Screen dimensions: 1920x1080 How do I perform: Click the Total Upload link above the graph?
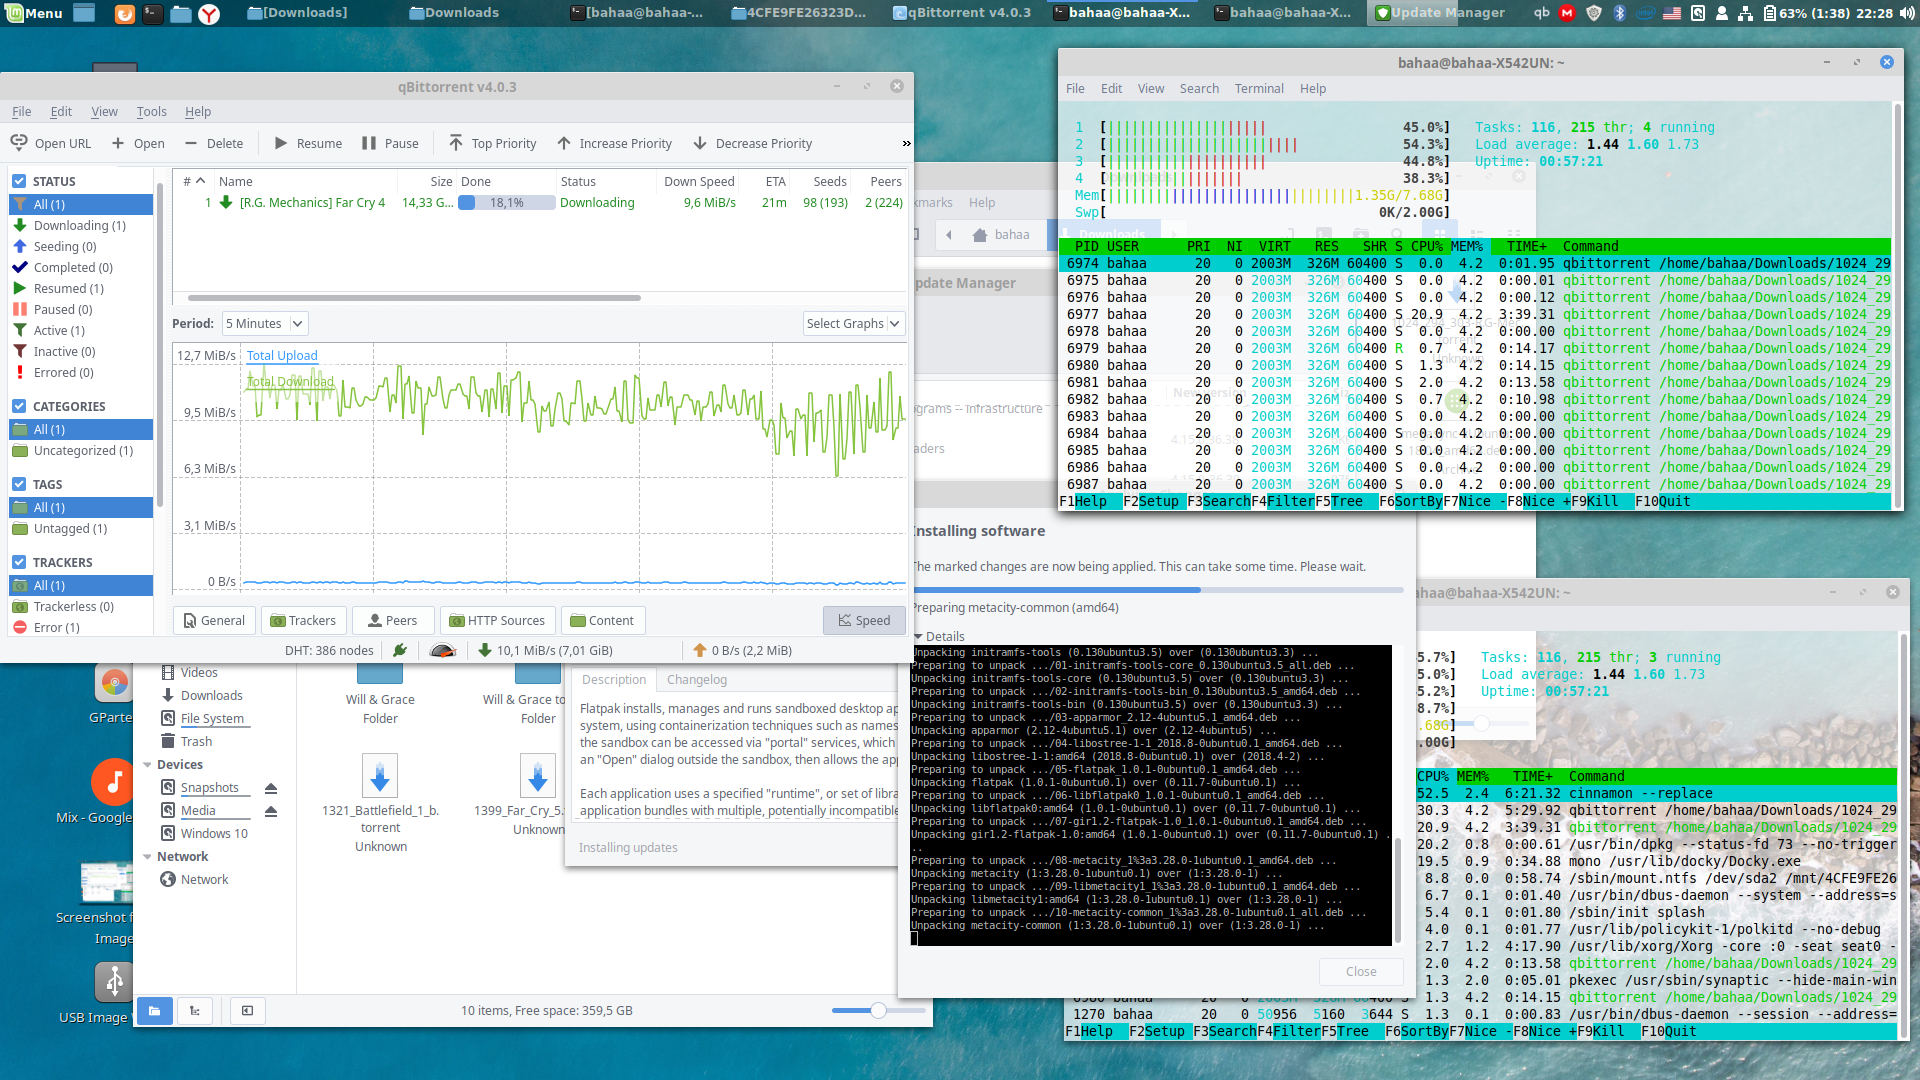281,355
